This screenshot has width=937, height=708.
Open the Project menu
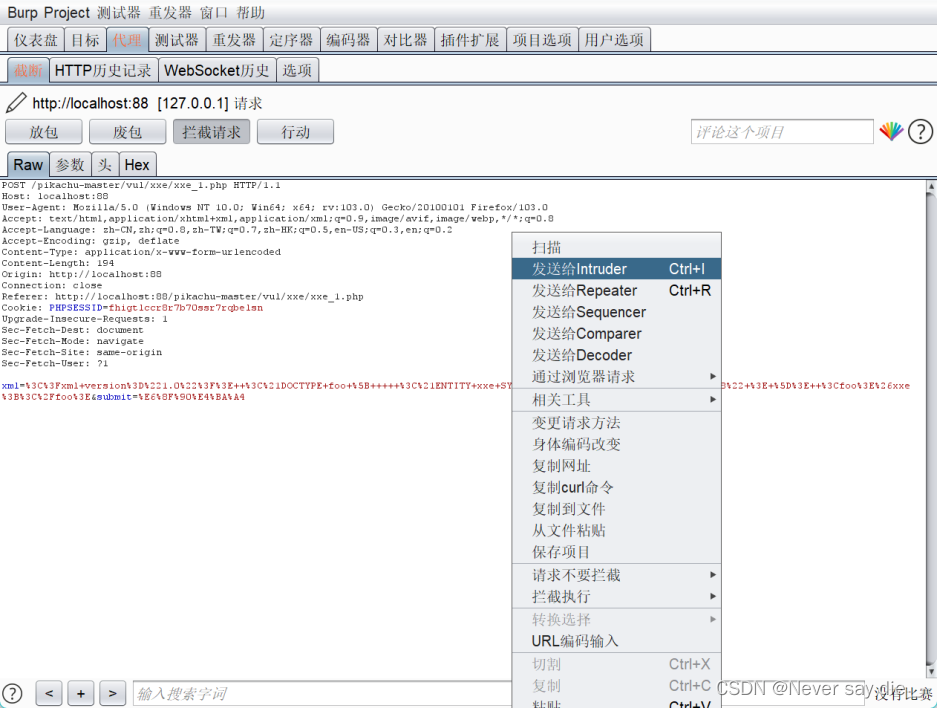click(x=66, y=13)
